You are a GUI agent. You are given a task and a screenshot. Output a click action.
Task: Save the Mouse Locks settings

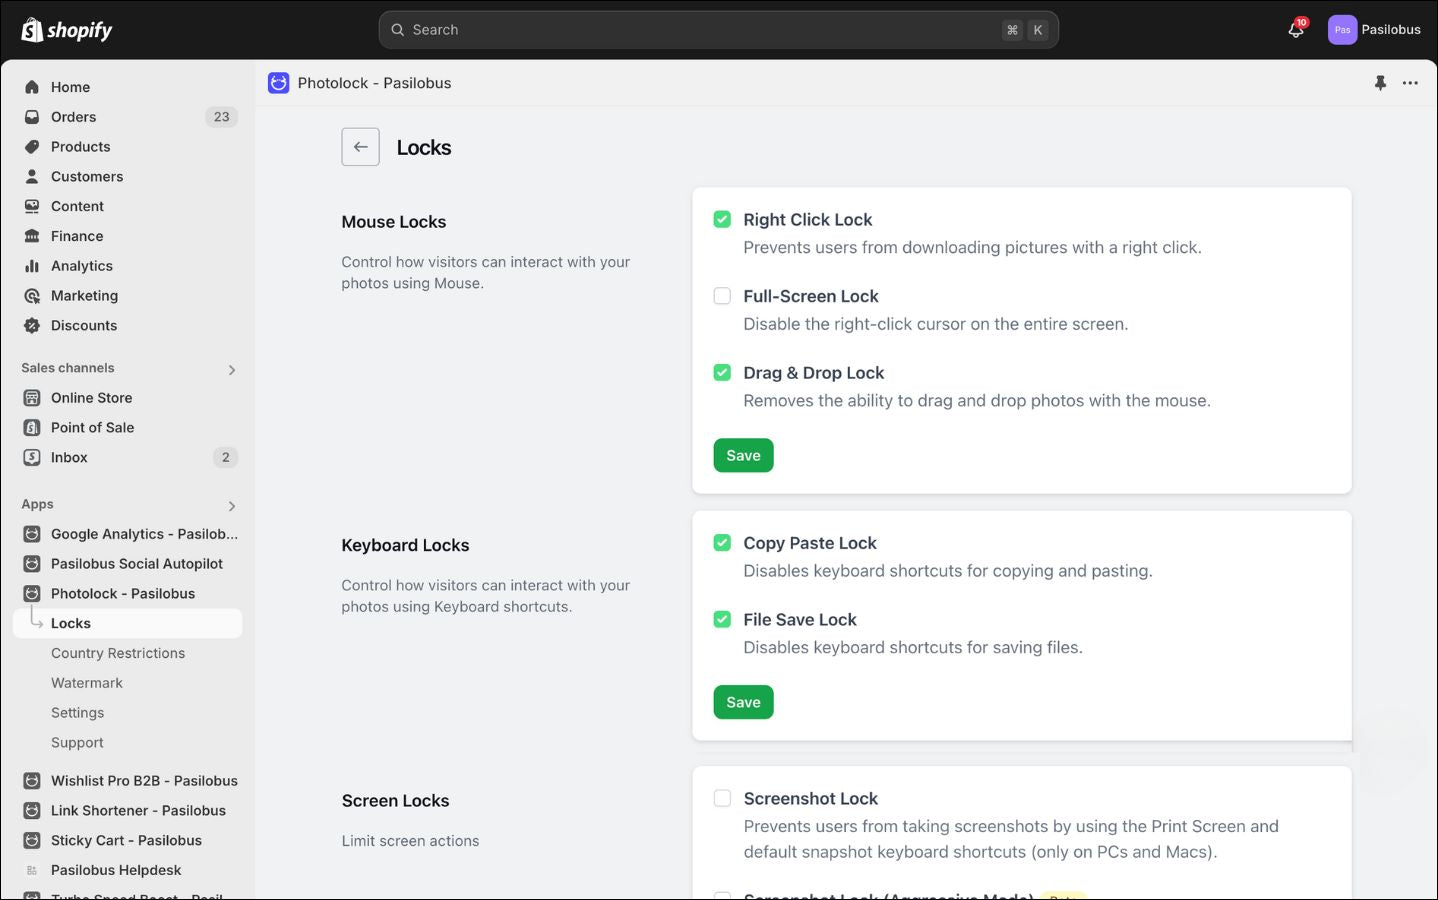click(x=743, y=455)
